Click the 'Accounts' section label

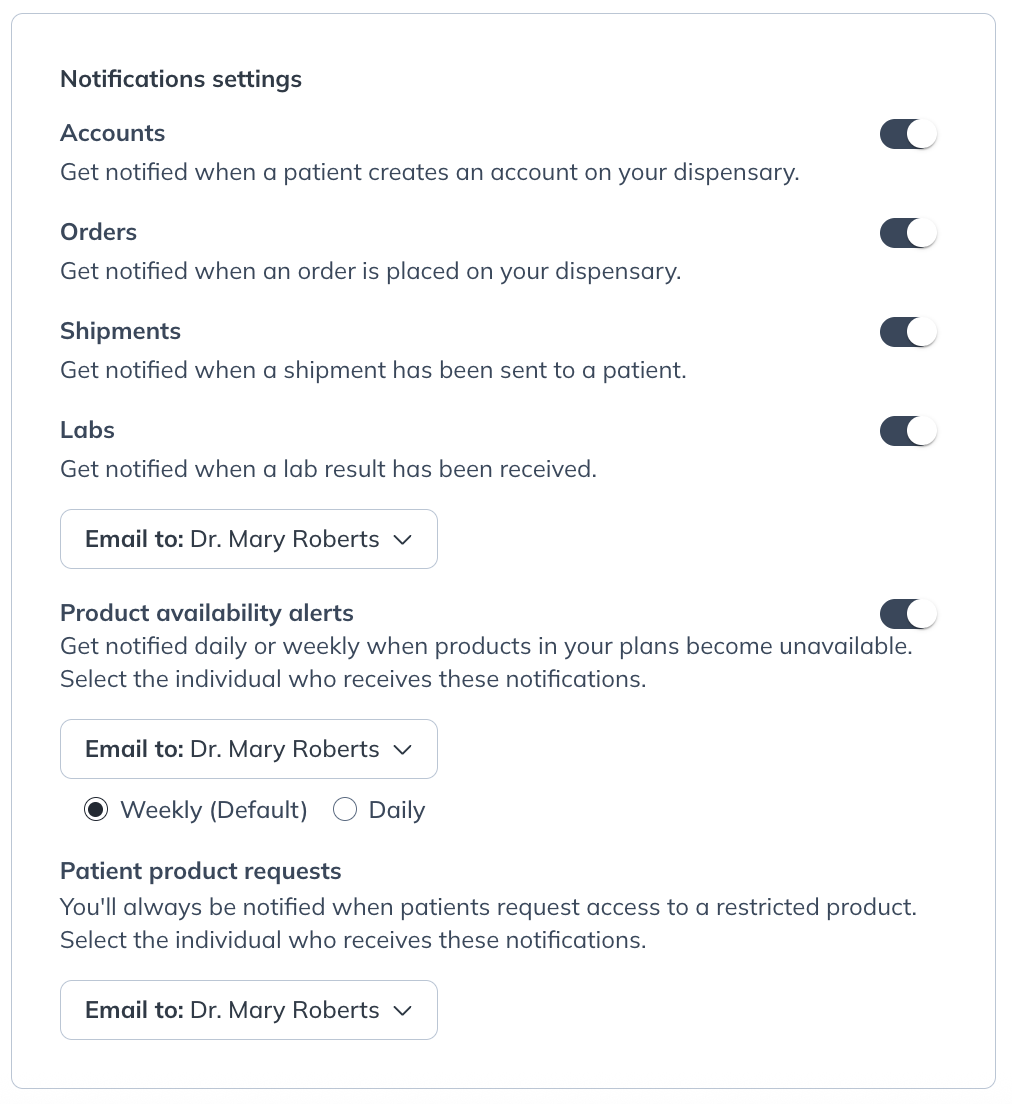[x=113, y=133]
